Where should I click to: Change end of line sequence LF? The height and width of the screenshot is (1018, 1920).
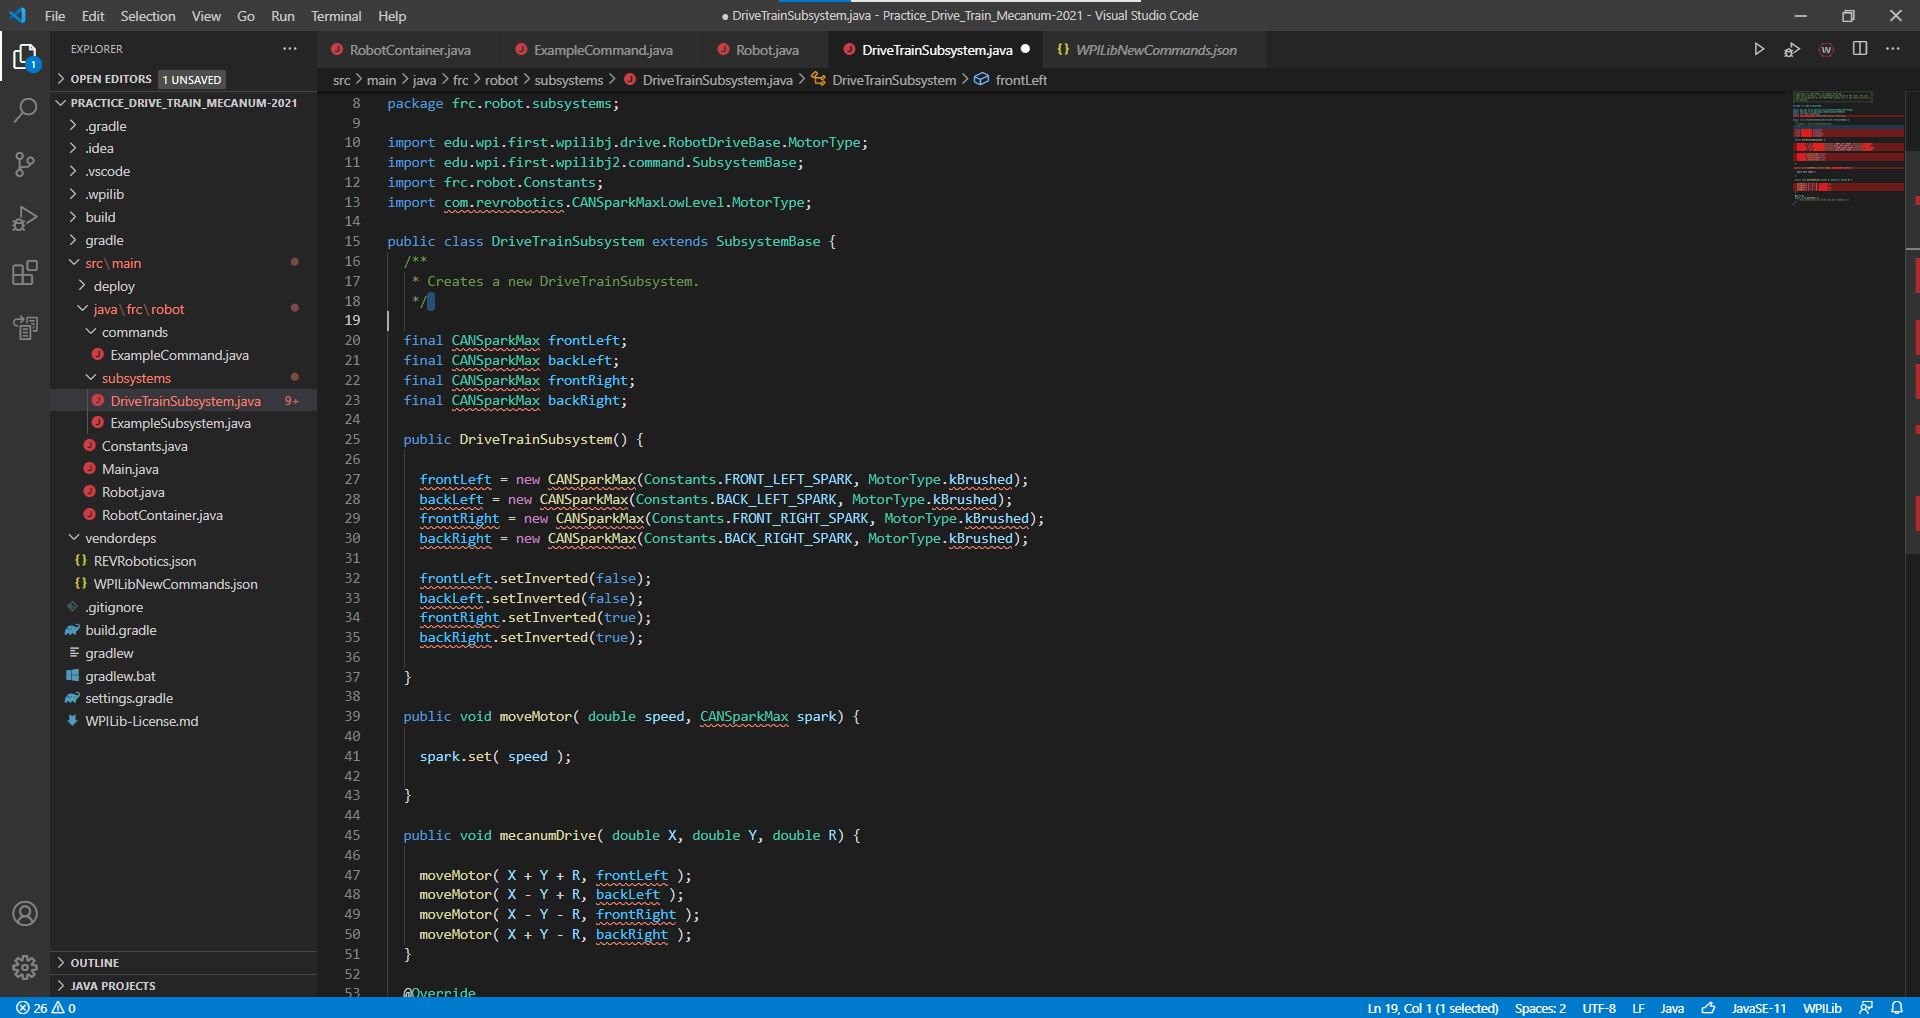click(x=1638, y=1008)
